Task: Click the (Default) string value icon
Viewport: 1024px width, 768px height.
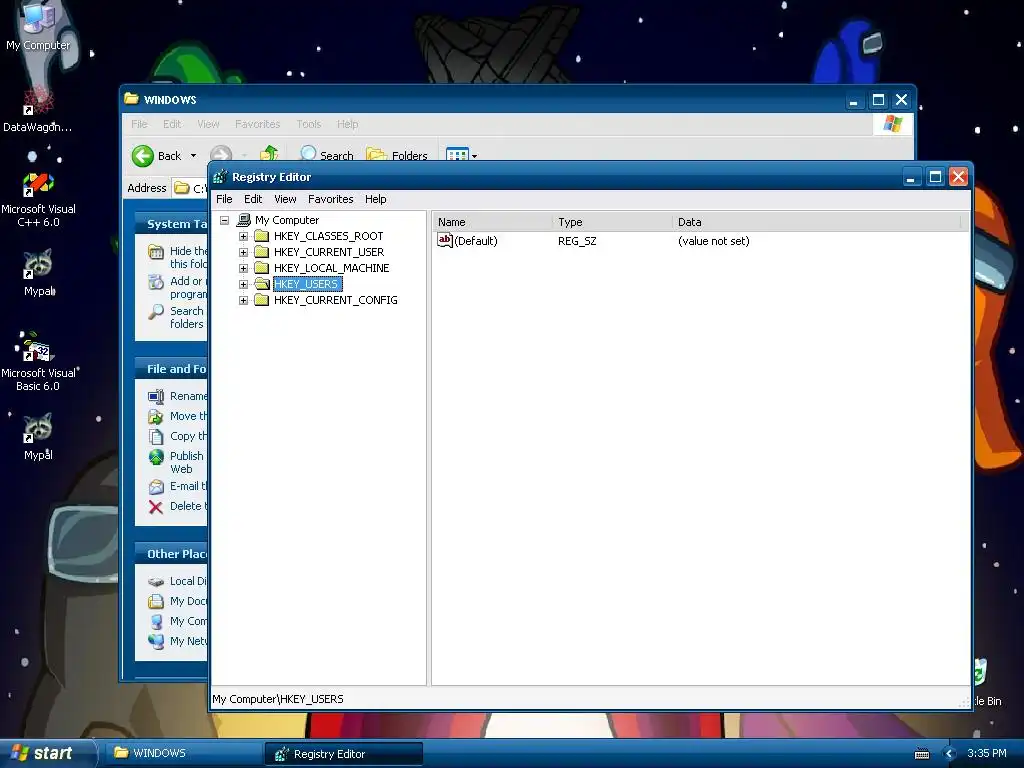Action: tap(445, 240)
